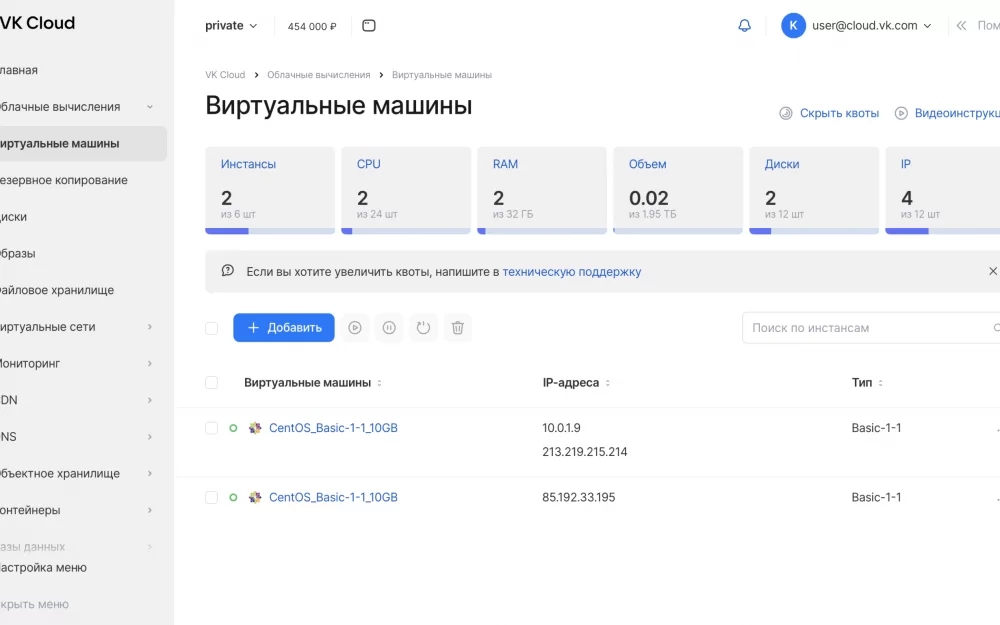The image size is (1000, 625).
Task: Pause virtual machines via the pause icon
Action: coord(389,327)
